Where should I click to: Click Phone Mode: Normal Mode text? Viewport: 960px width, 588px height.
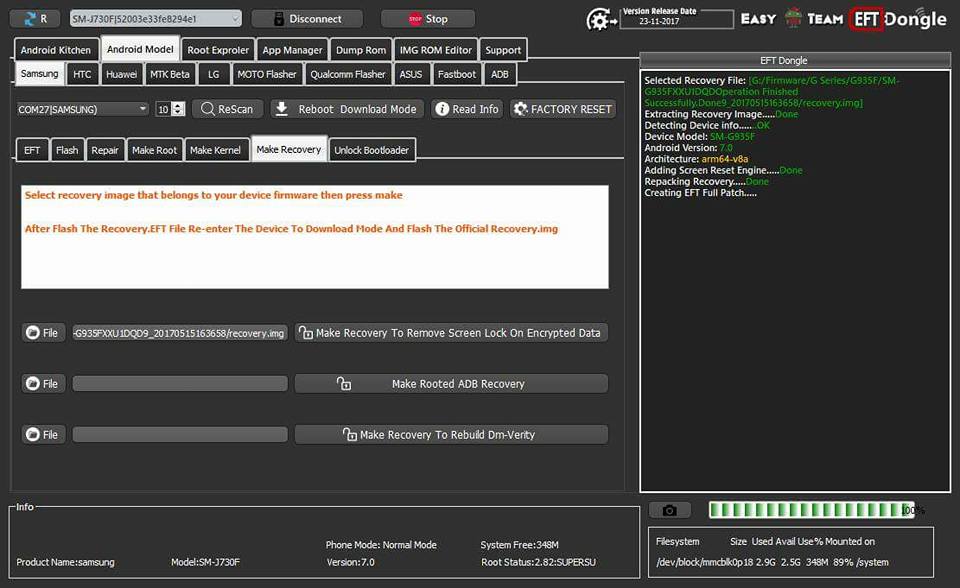pos(381,545)
